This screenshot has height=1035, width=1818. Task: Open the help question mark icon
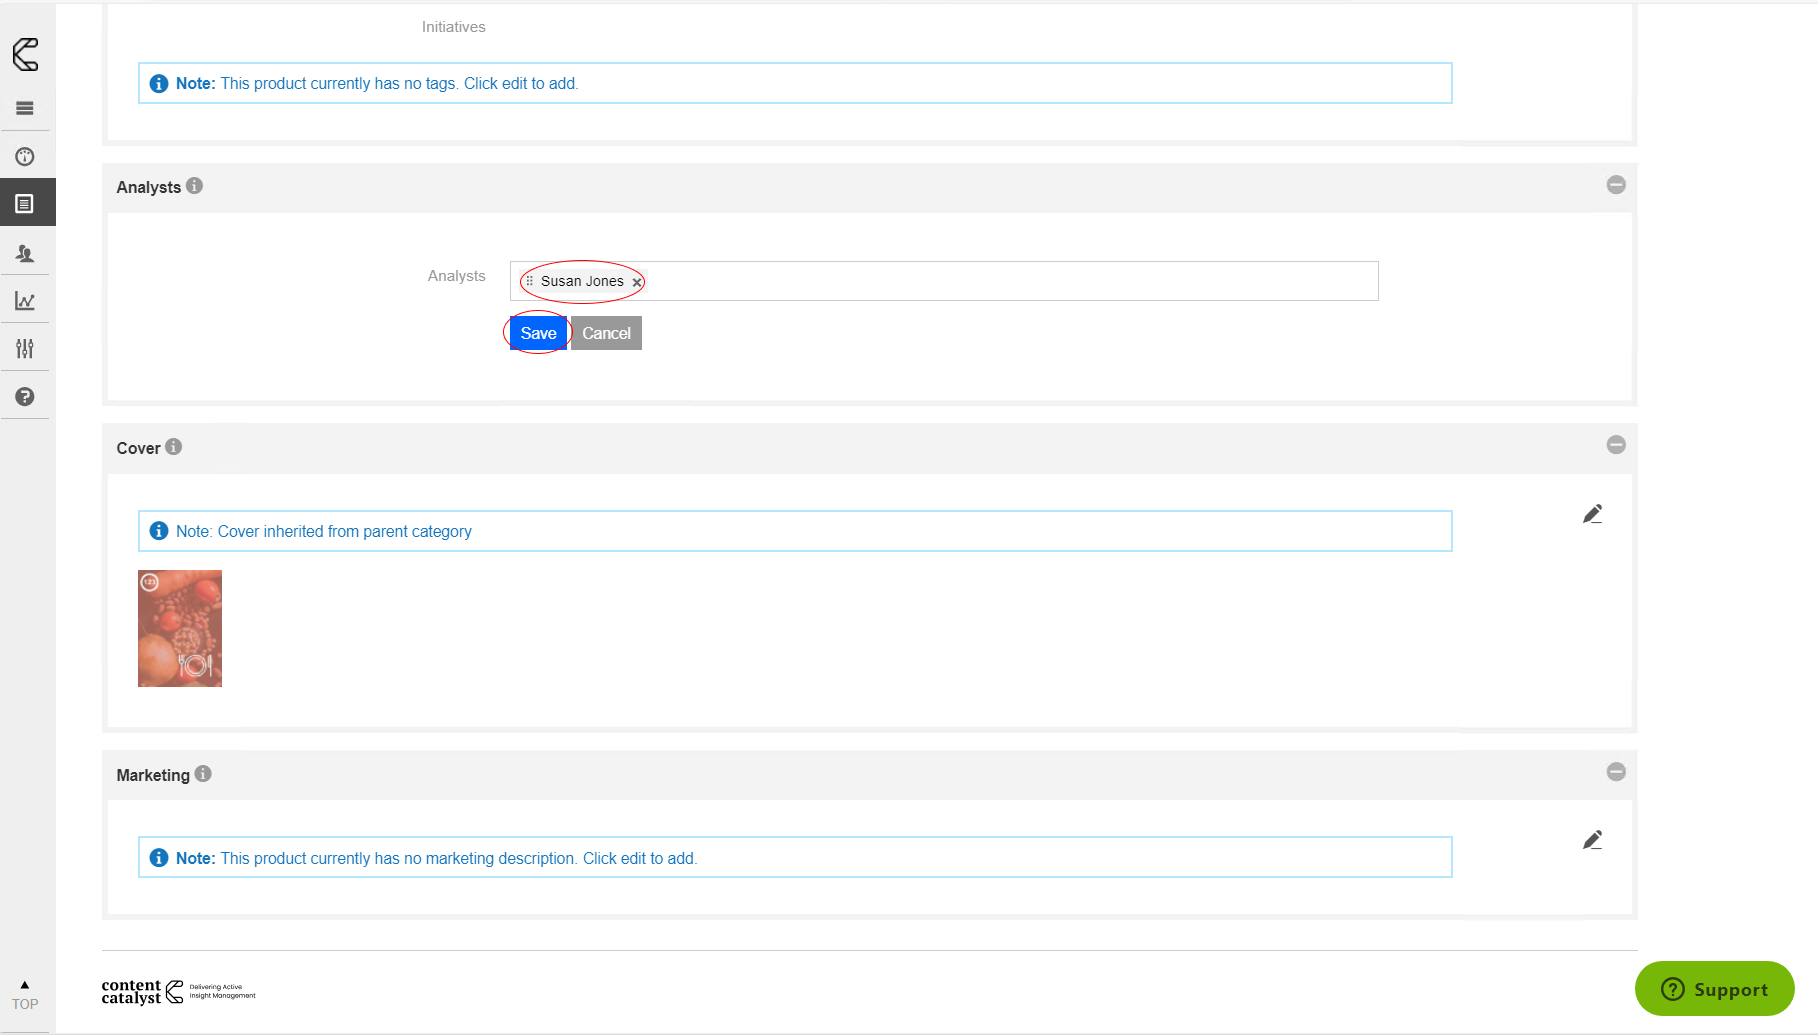click(x=25, y=397)
